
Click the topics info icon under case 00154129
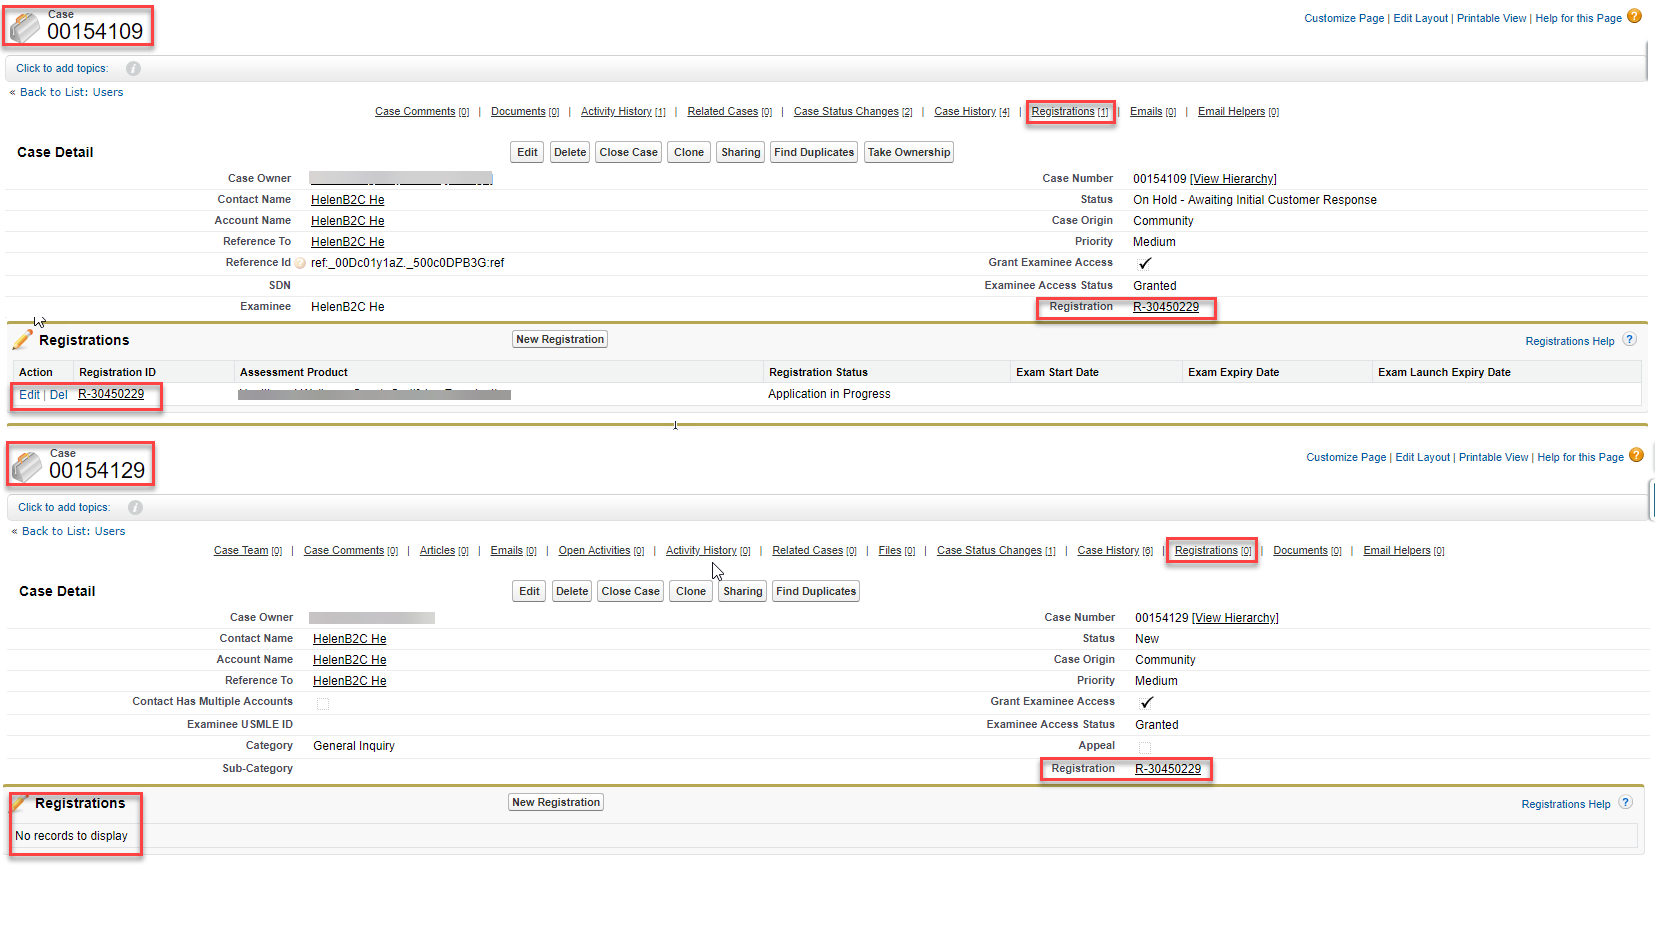(136, 508)
